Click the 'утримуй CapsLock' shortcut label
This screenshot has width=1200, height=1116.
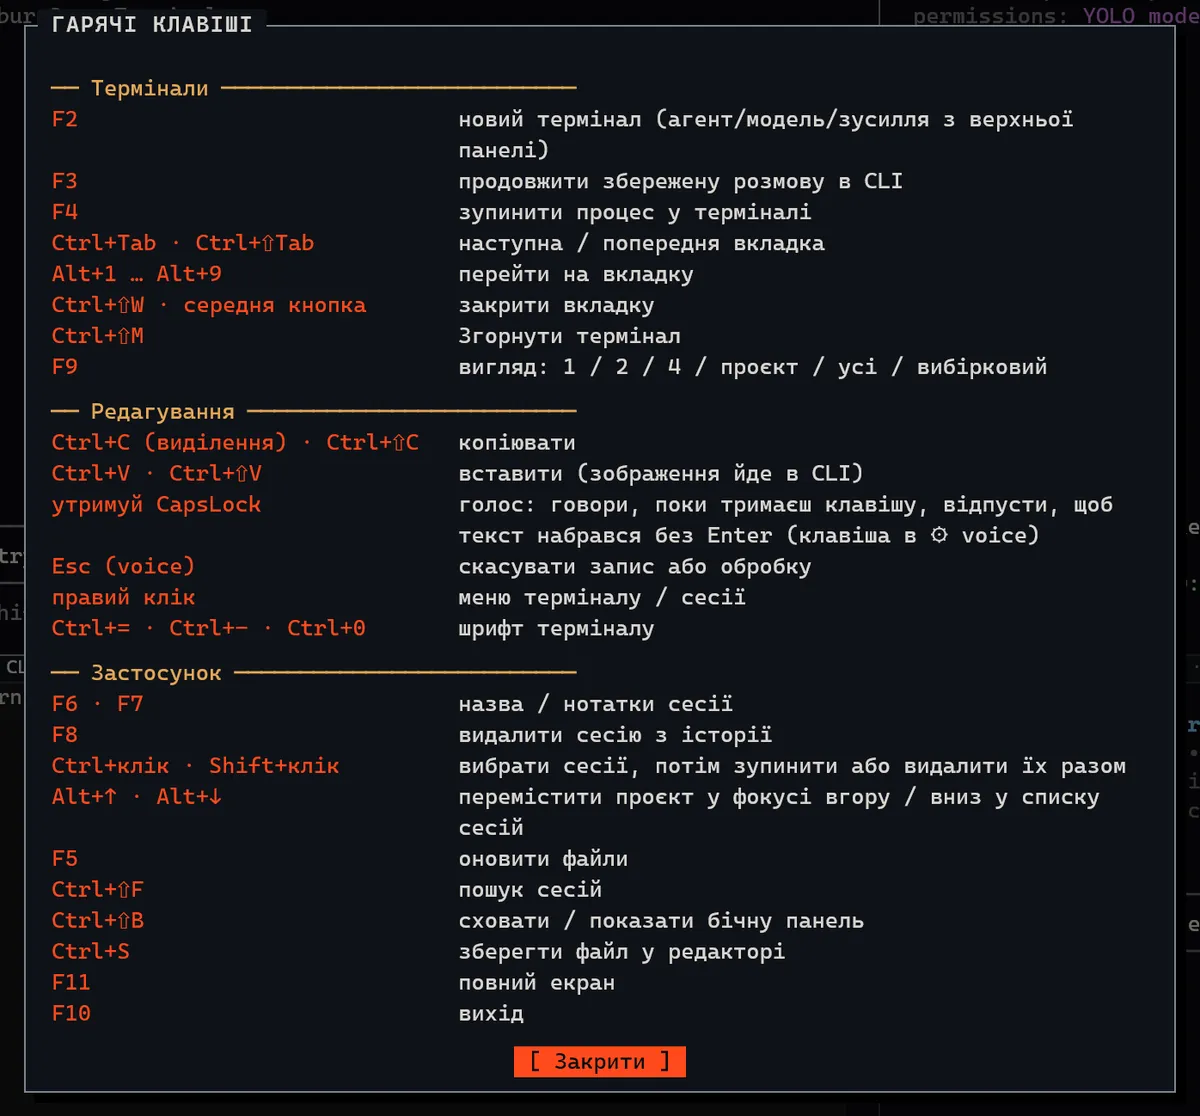click(156, 504)
